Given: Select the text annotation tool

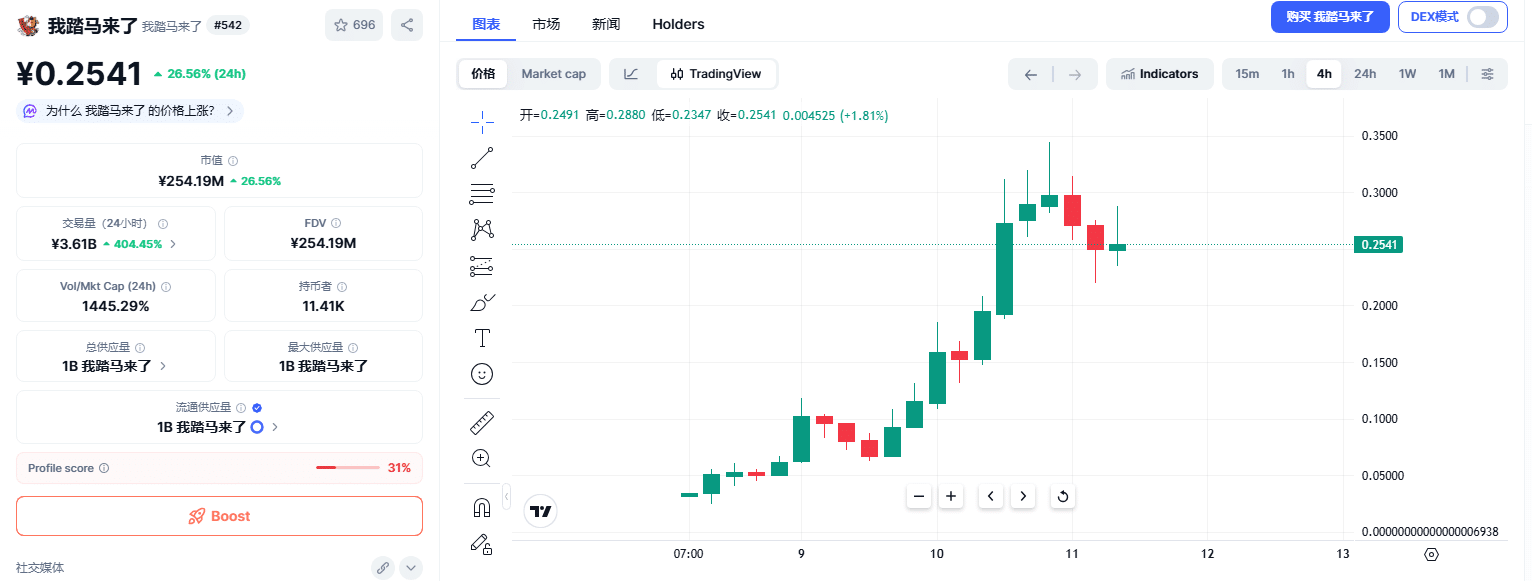Looking at the screenshot, I should pos(482,337).
